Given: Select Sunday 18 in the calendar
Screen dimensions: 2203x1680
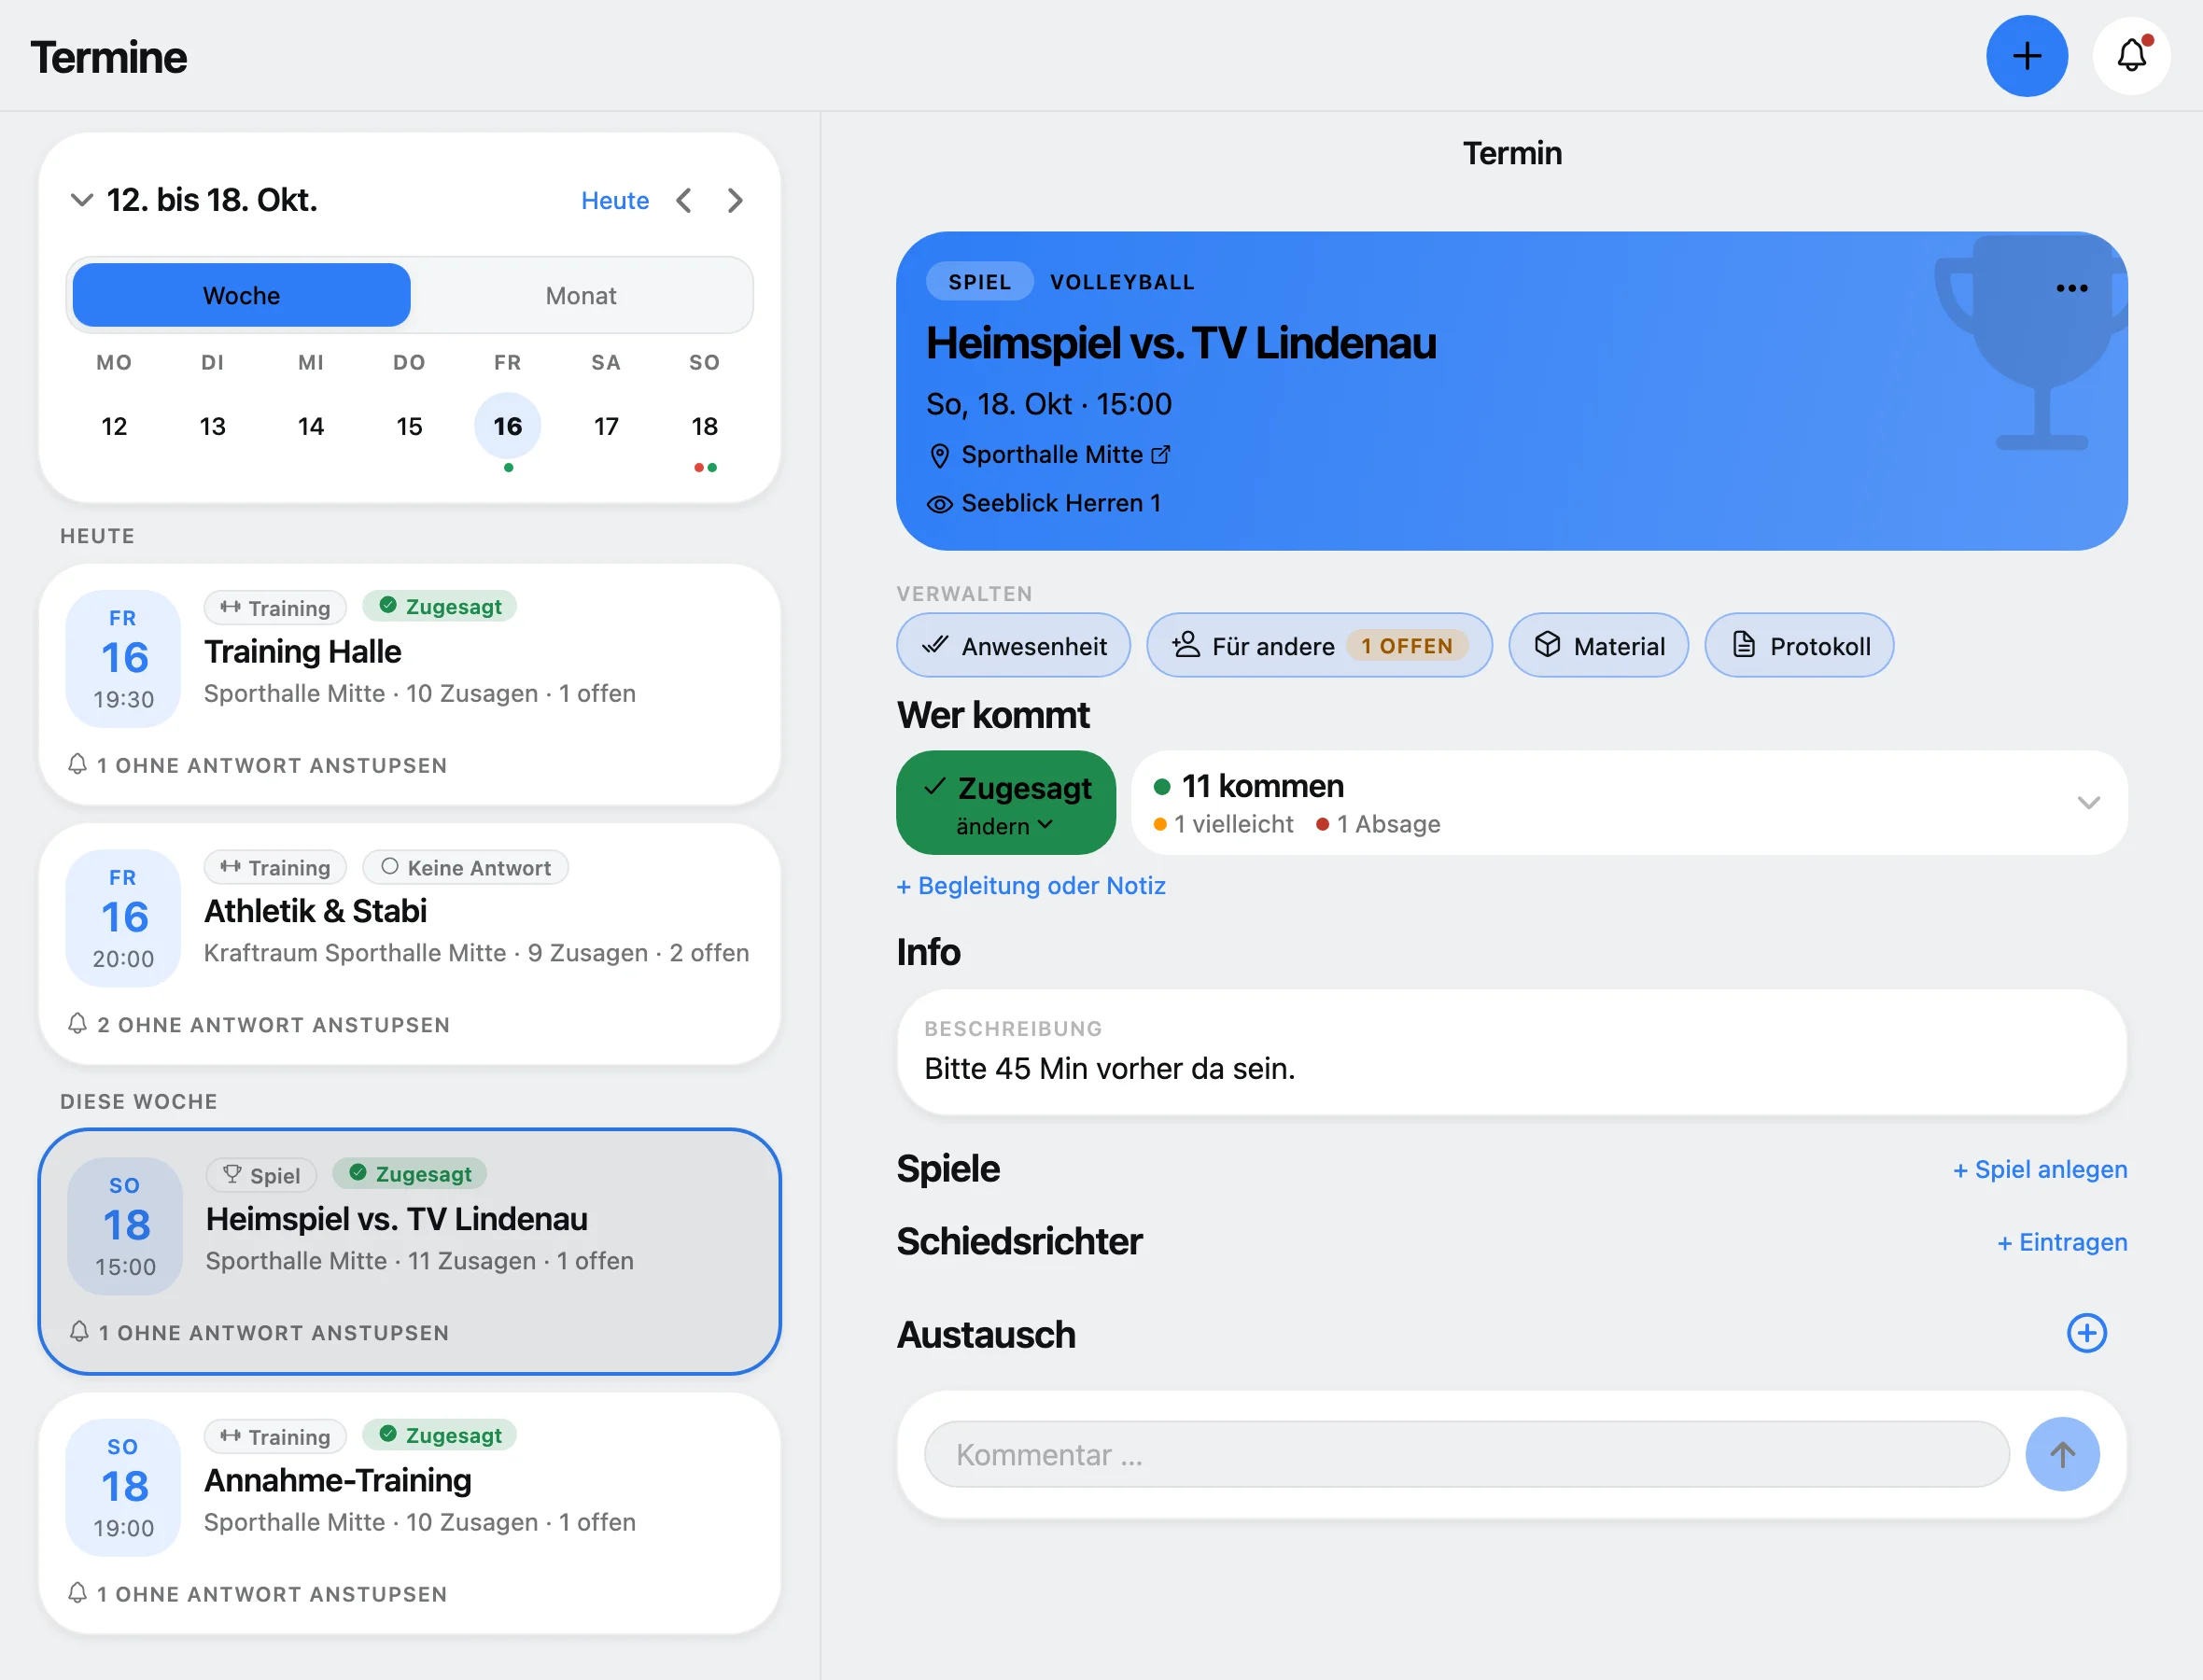Looking at the screenshot, I should 704,426.
